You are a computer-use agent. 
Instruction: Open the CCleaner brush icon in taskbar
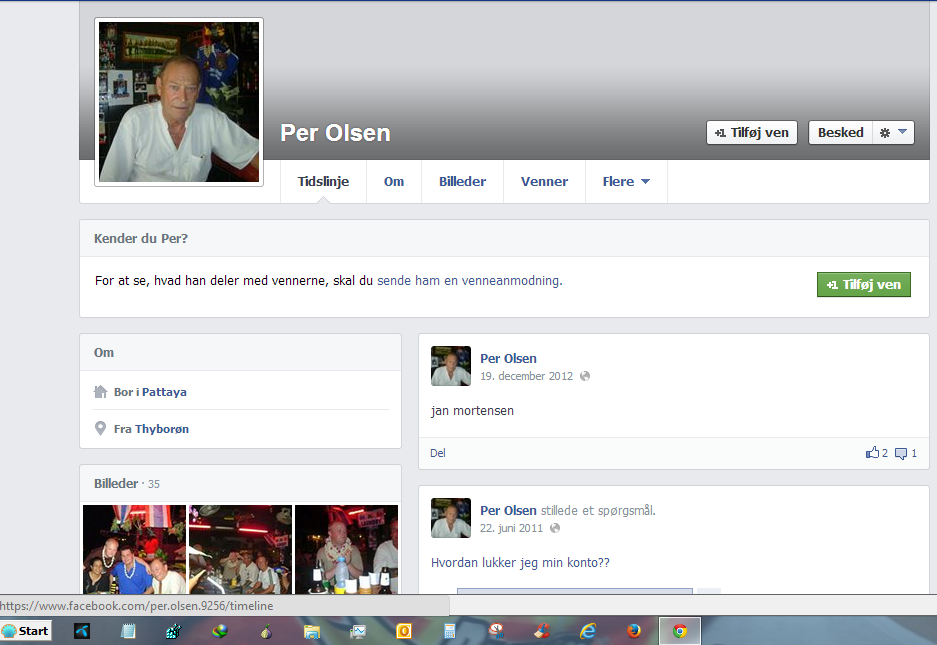[x=542, y=631]
